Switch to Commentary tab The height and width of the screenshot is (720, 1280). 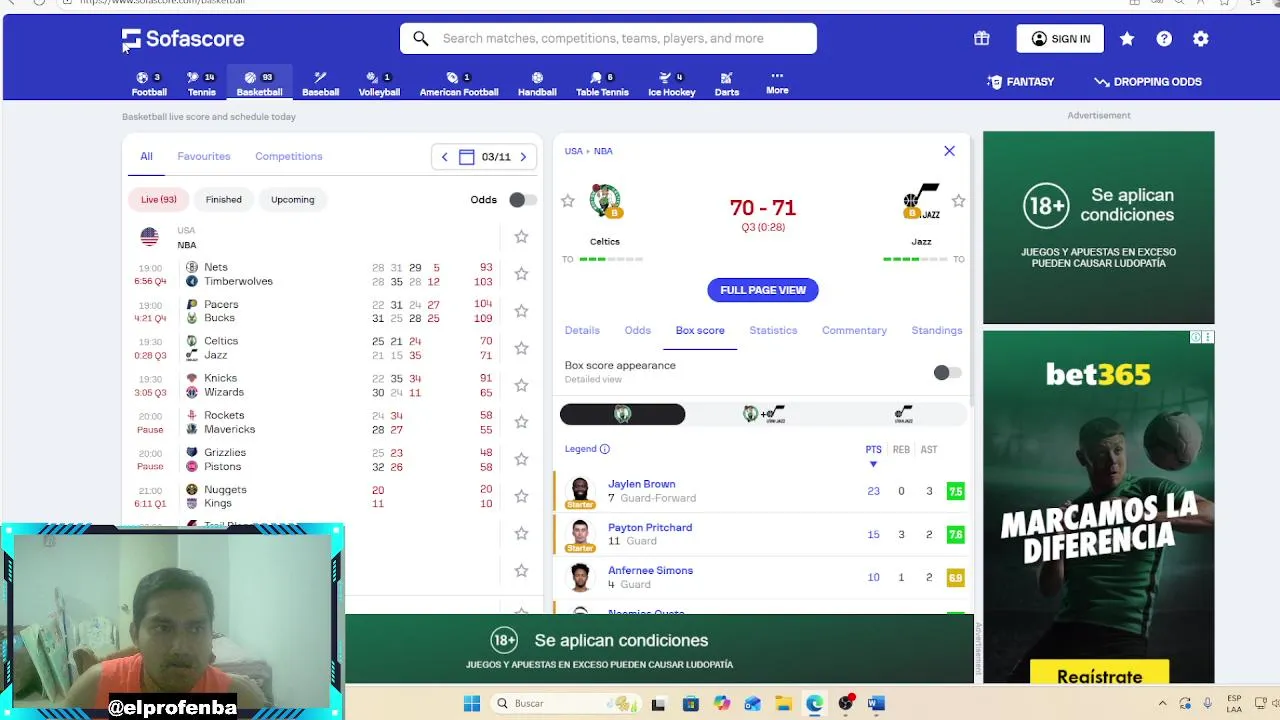click(854, 330)
